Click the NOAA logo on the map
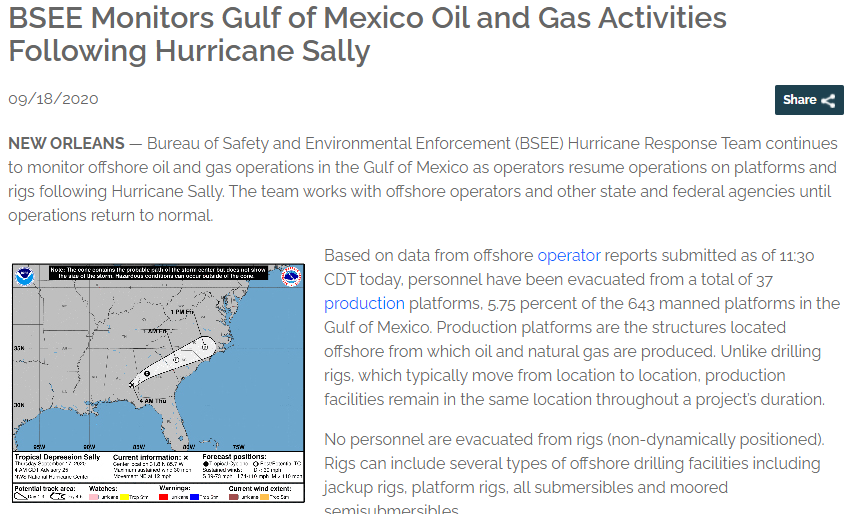This screenshot has width=855, height=514. pos(25,276)
